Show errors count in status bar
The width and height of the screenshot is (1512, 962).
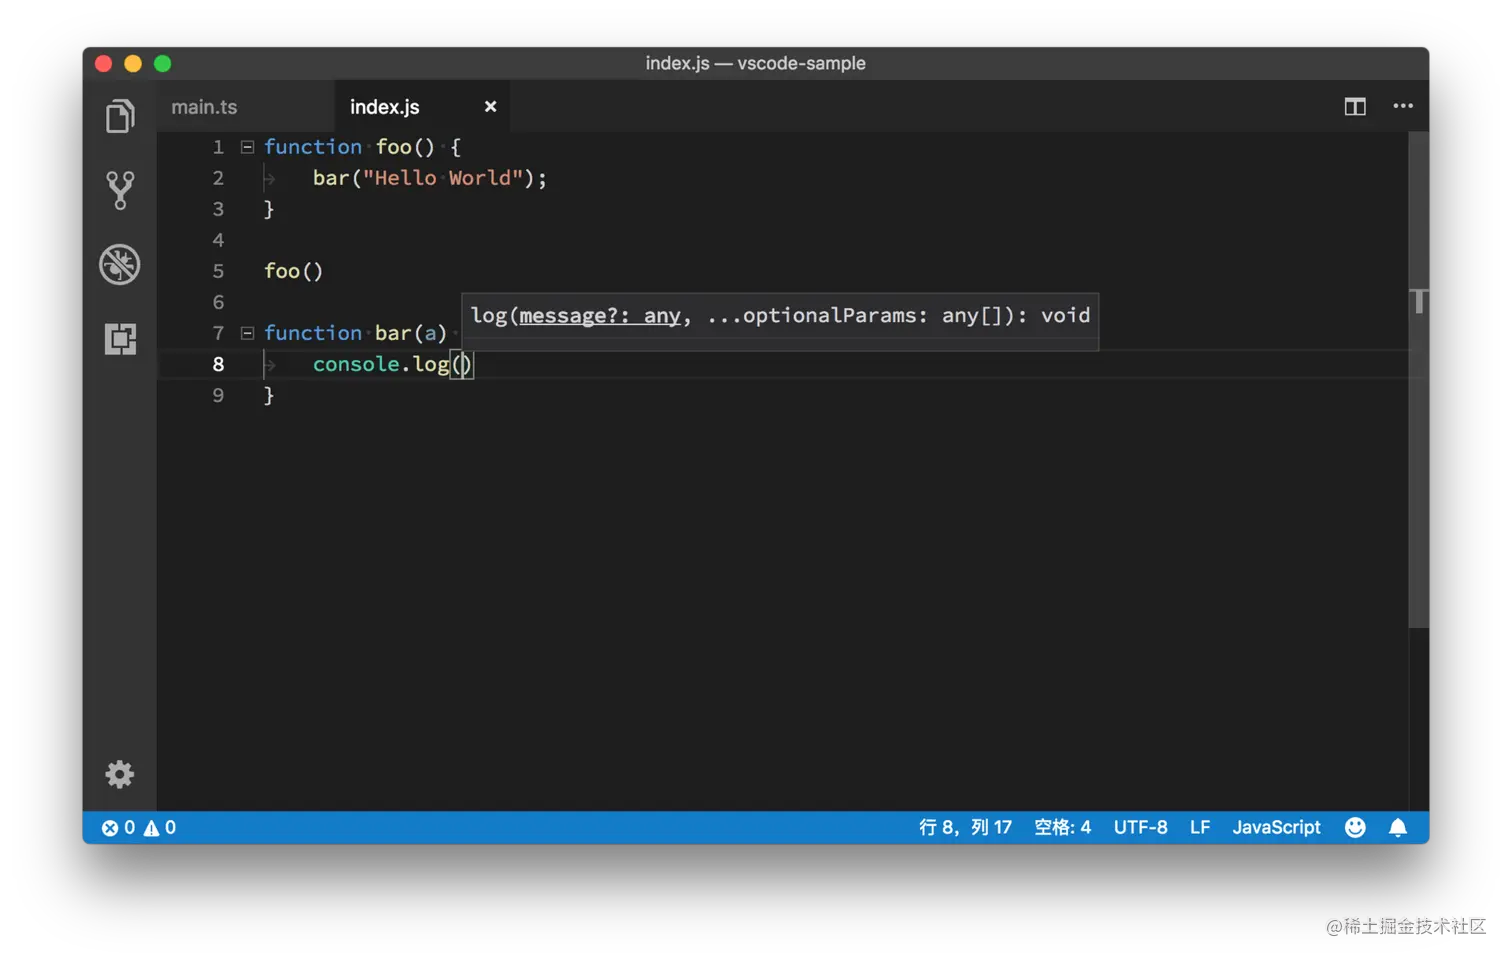click(118, 828)
